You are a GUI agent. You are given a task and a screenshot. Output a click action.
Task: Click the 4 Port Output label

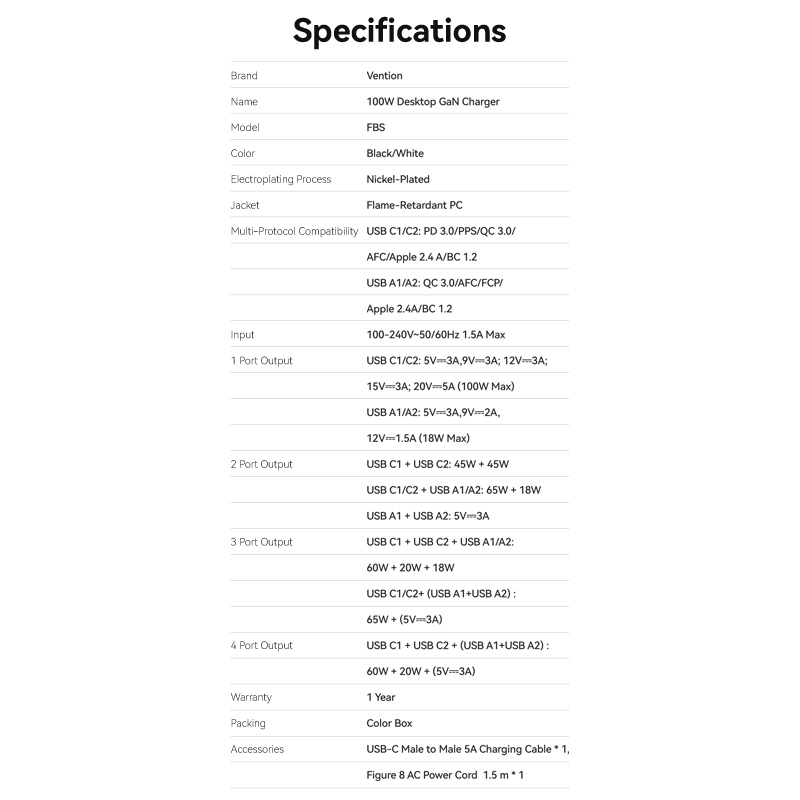pyautogui.click(x=262, y=646)
